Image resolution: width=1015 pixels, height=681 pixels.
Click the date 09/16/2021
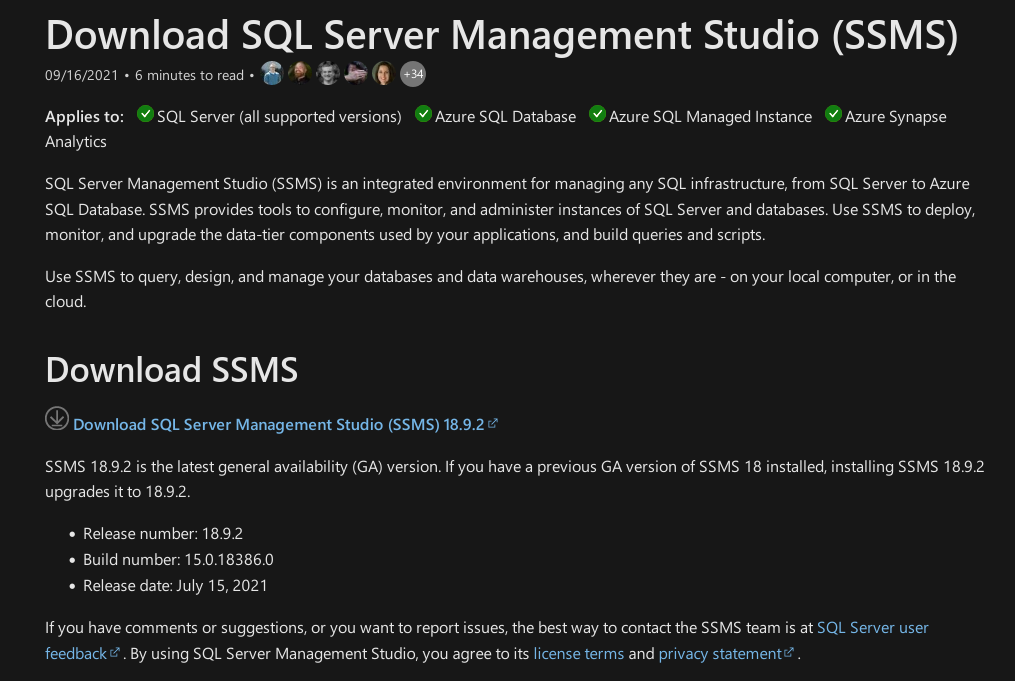click(82, 75)
